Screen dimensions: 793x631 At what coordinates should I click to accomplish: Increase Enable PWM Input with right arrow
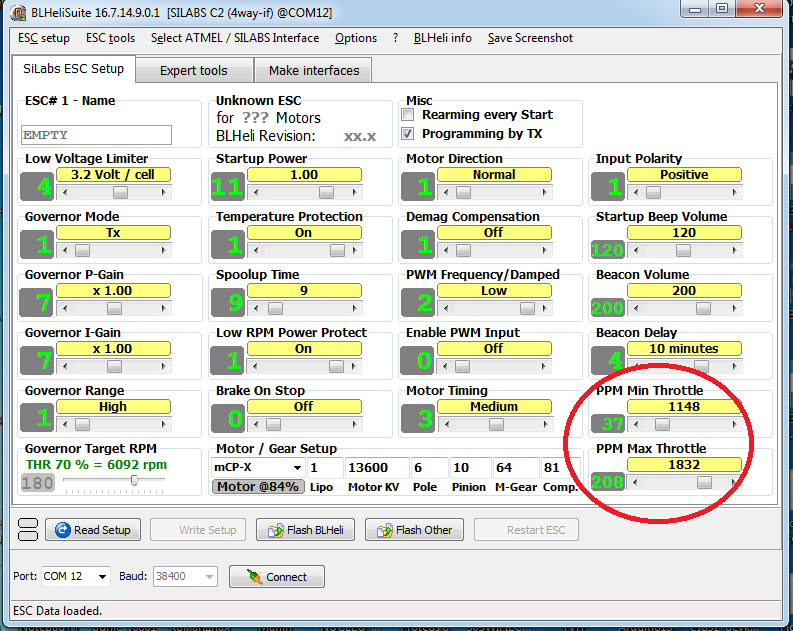[544, 366]
